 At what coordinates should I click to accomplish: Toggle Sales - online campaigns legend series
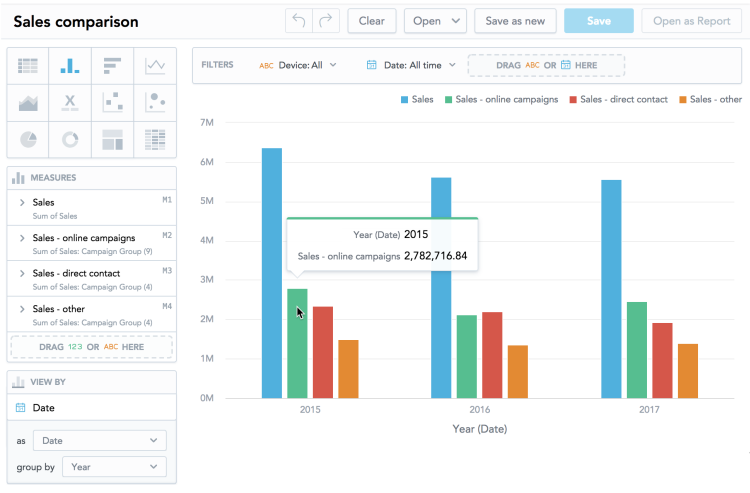(x=507, y=100)
